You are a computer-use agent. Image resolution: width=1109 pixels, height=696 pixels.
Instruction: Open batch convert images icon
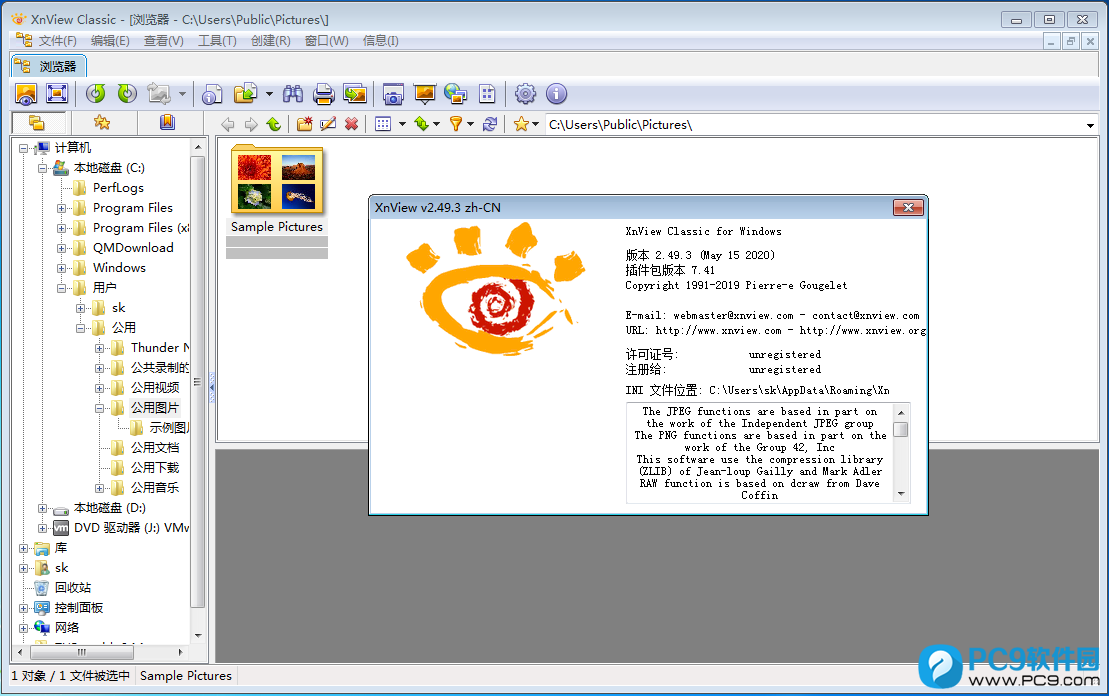[x=354, y=93]
